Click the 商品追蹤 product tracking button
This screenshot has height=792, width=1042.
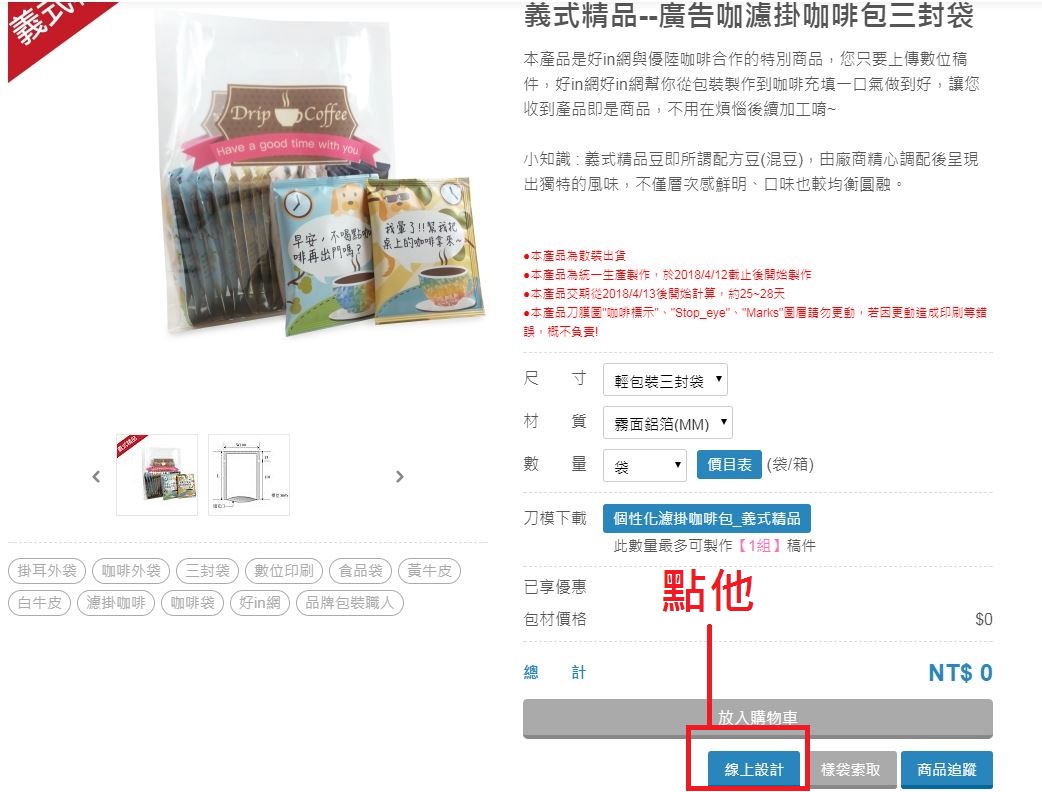click(947, 769)
